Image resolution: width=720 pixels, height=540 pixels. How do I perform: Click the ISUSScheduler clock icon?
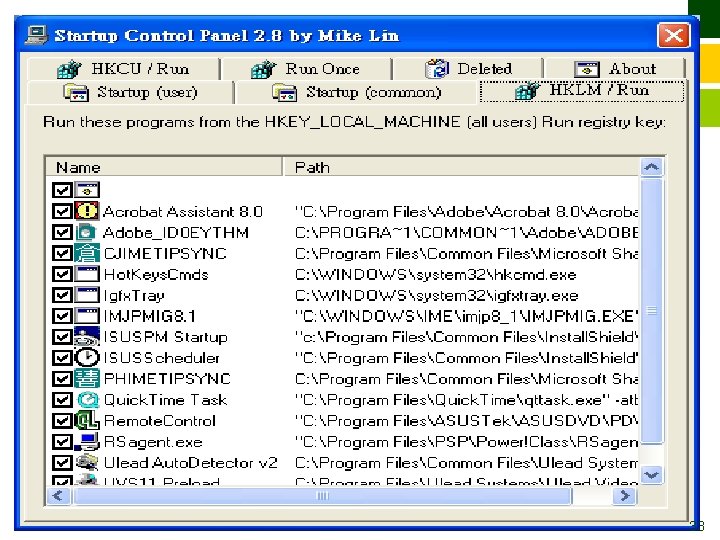tap(87, 357)
